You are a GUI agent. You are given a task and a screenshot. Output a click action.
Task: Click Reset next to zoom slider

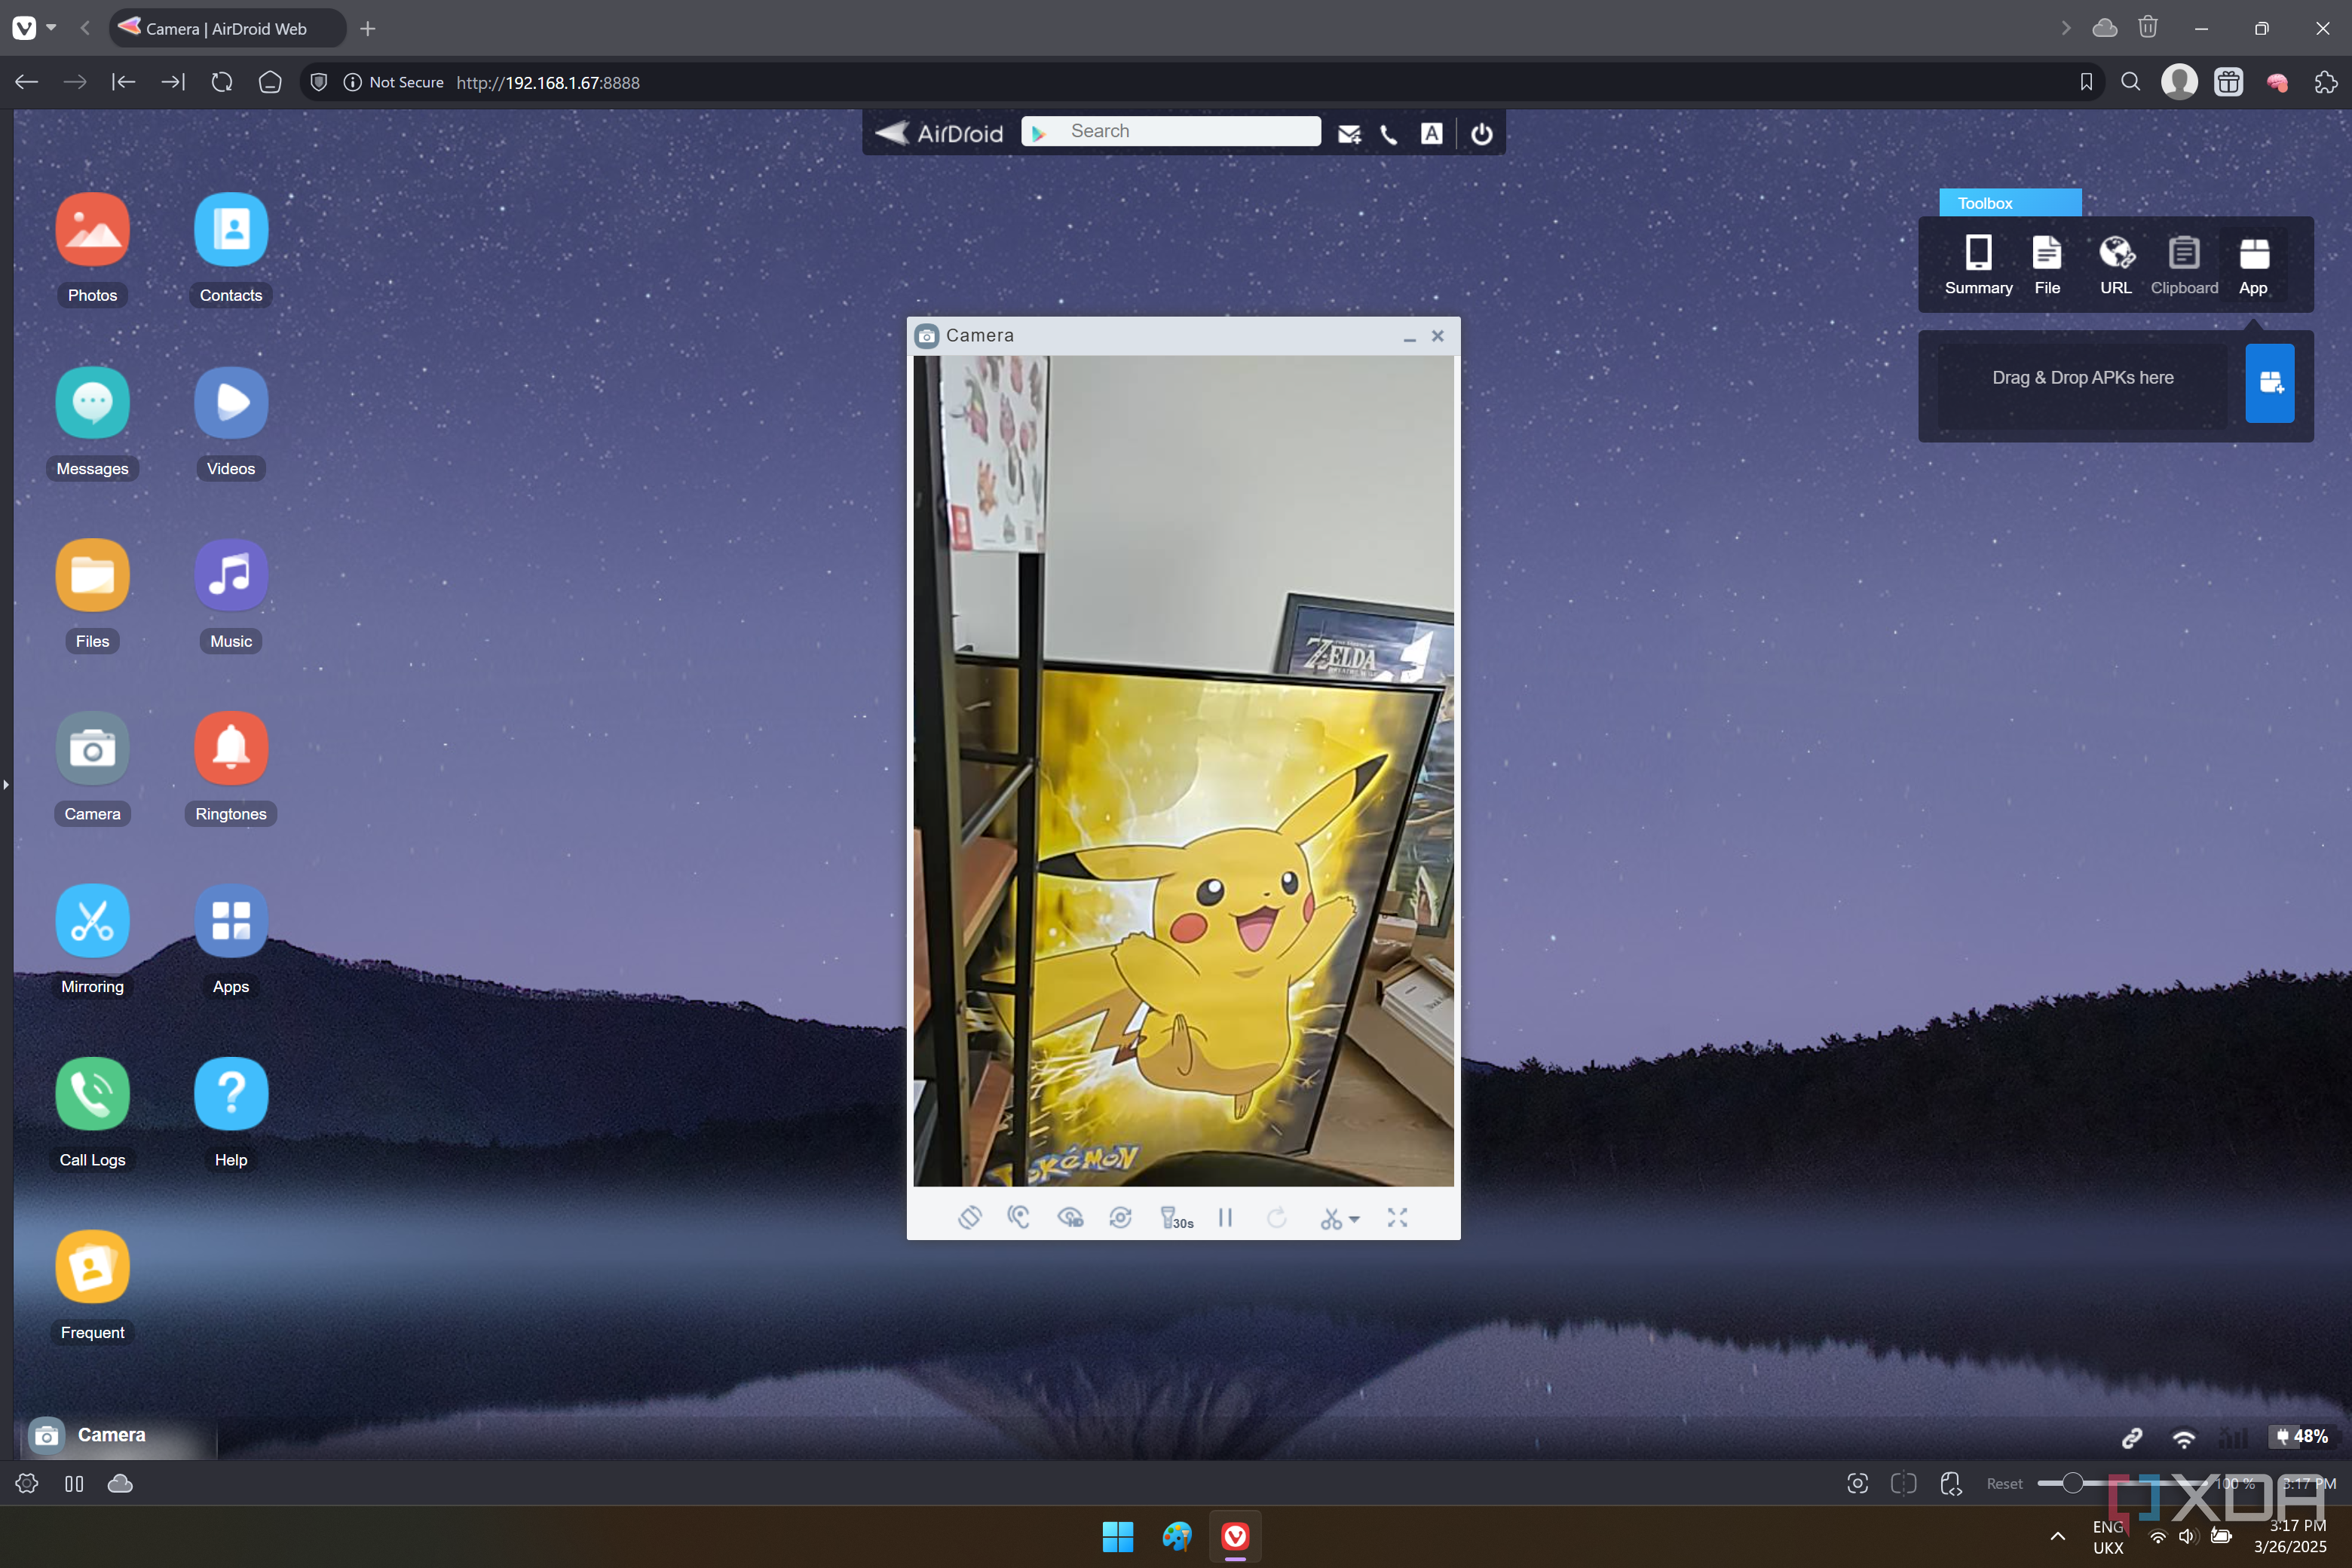tap(2004, 1484)
